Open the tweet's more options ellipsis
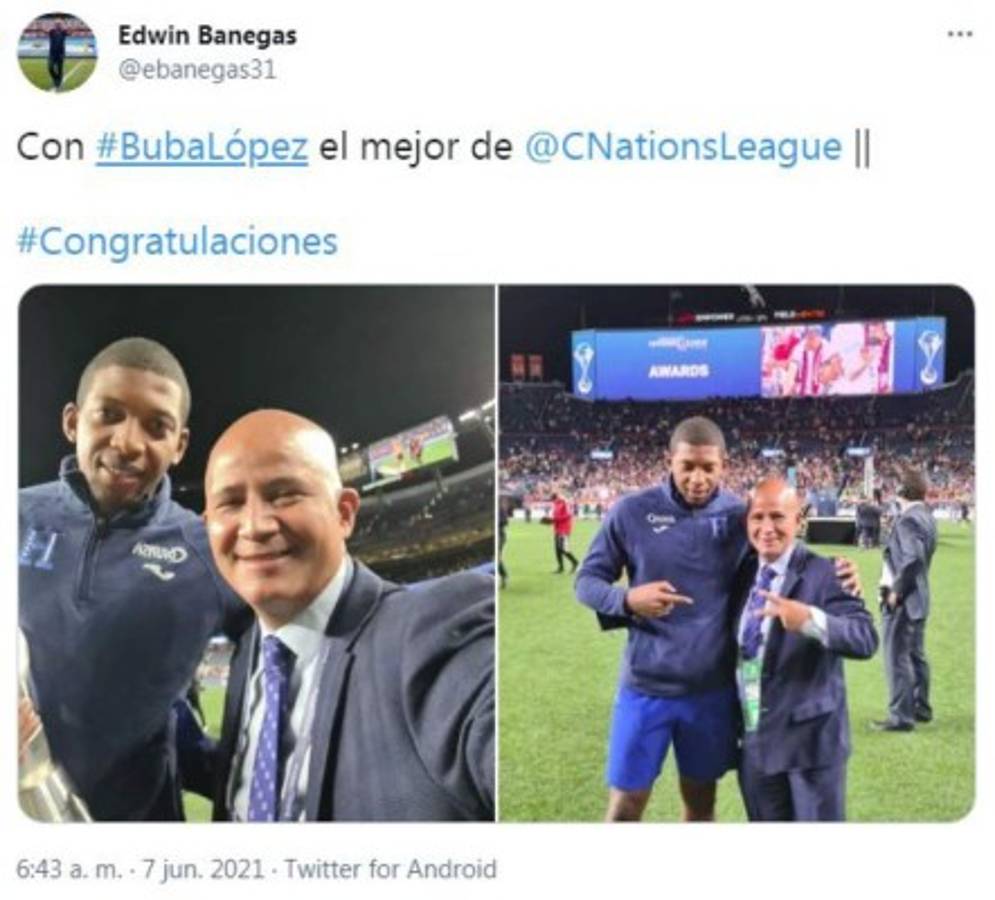995x900 pixels. click(959, 34)
